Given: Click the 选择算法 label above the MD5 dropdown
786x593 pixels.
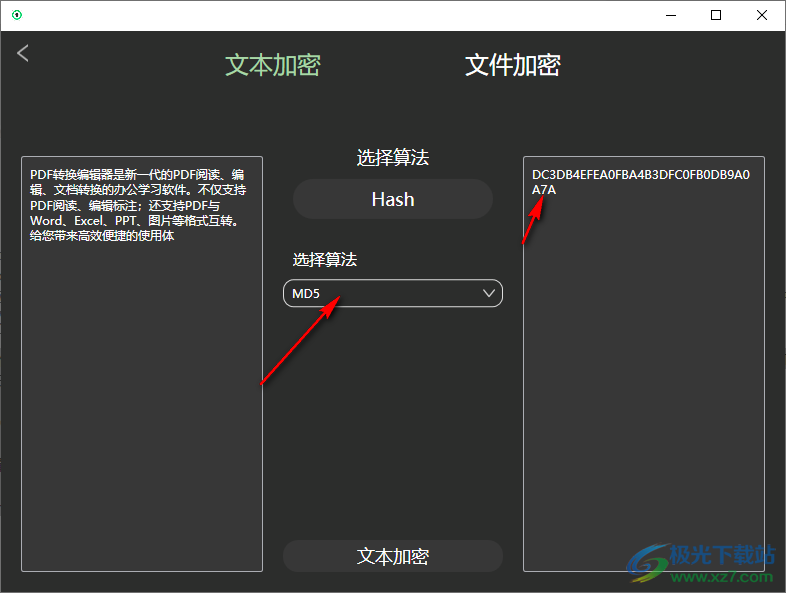Looking at the screenshot, I should click(325, 260).
